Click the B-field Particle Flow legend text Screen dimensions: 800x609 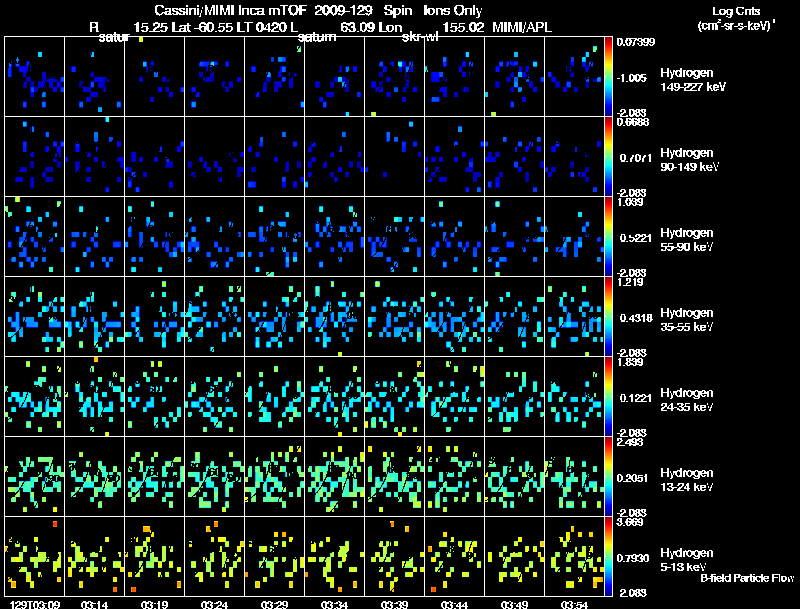point(746,577)
